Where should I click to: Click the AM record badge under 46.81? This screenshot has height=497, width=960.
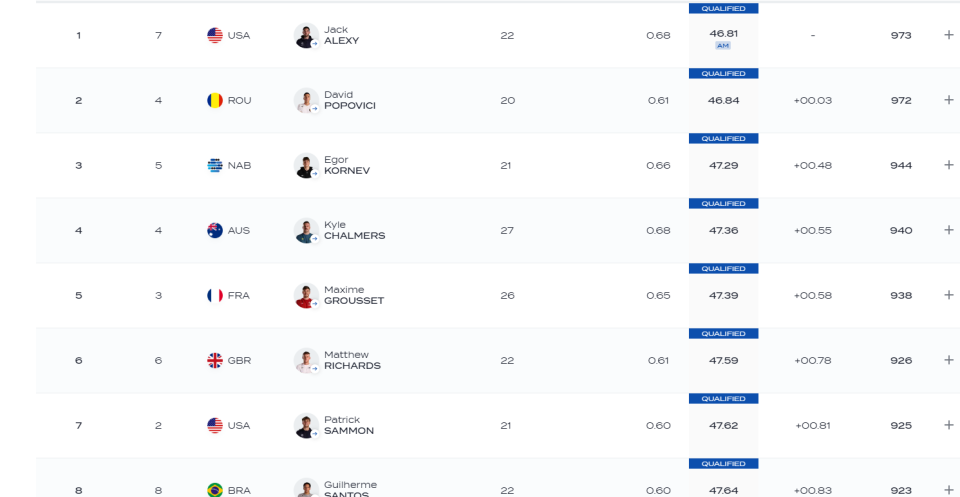point(723,46)
